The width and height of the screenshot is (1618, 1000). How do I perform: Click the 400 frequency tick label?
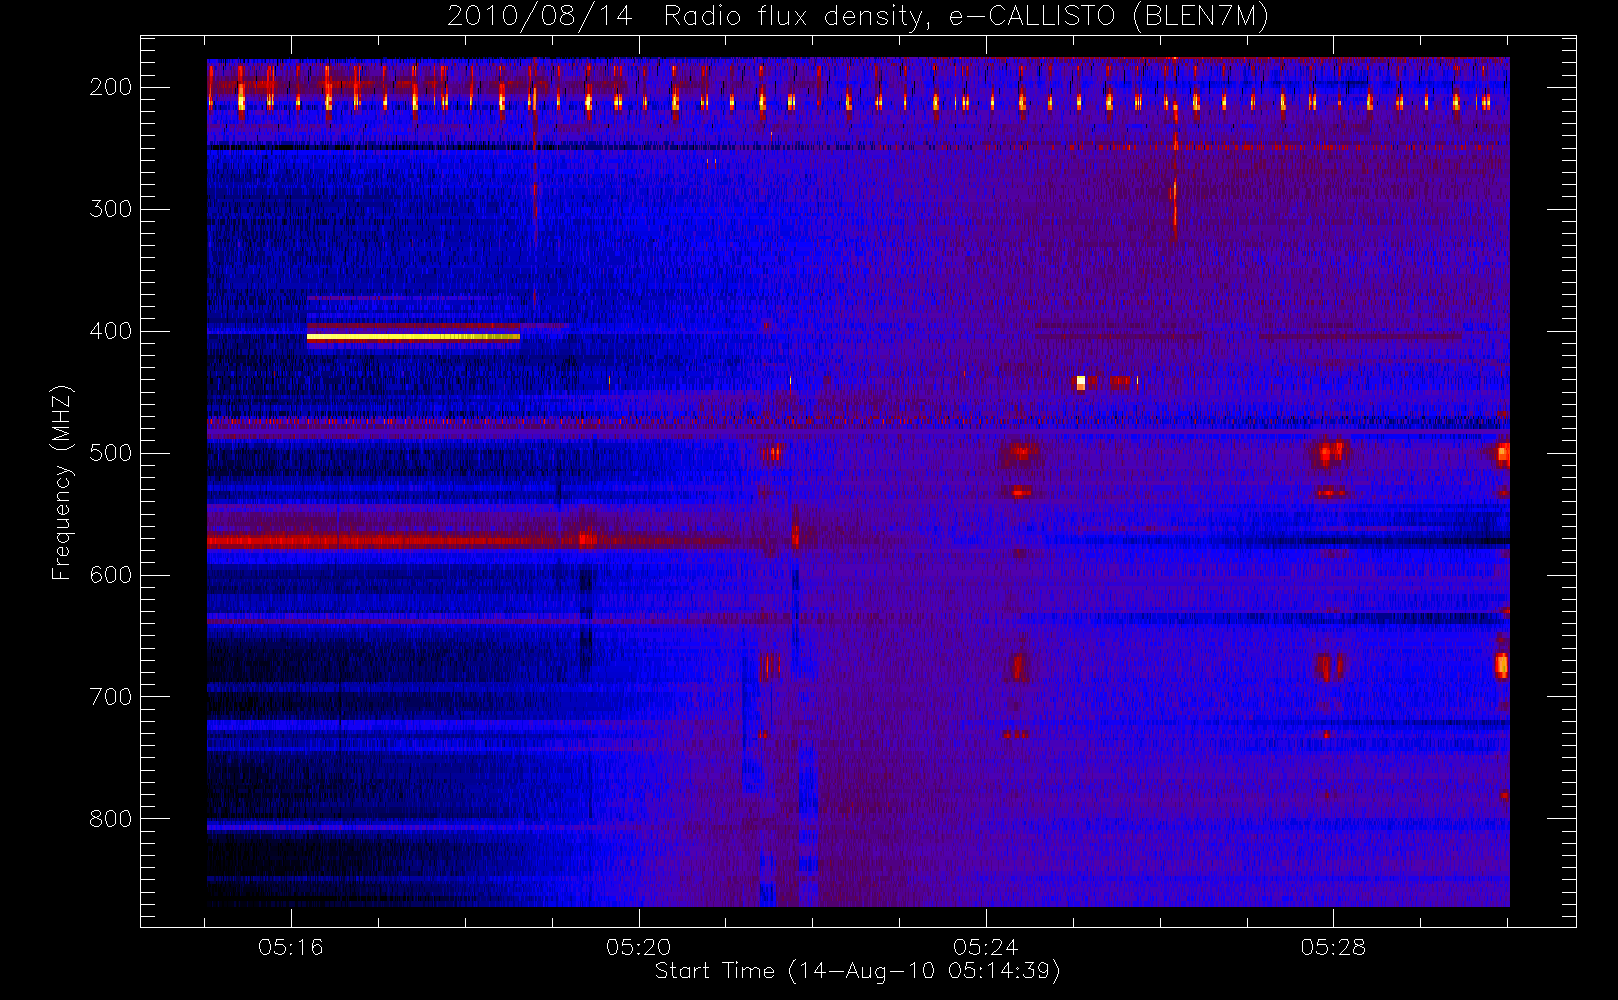pyautogui.click(x=110, y=331)
